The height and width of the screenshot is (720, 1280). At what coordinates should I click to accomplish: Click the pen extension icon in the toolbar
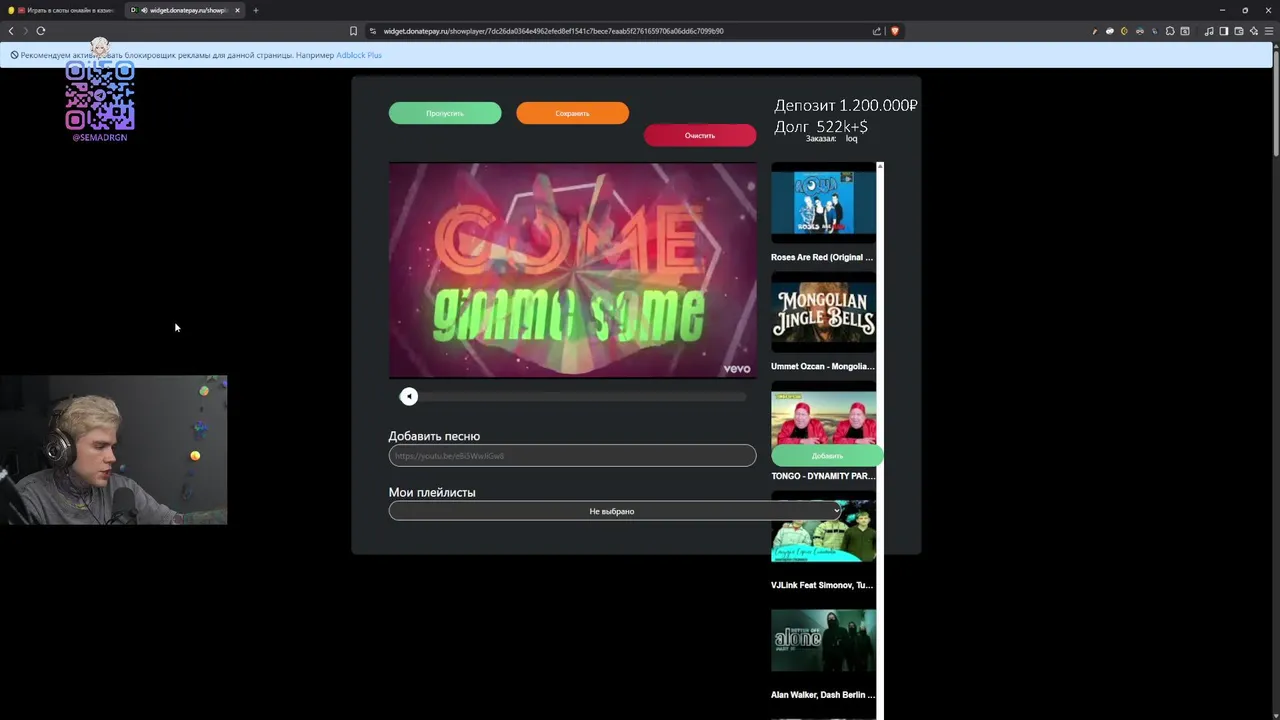coord(1095,31)
